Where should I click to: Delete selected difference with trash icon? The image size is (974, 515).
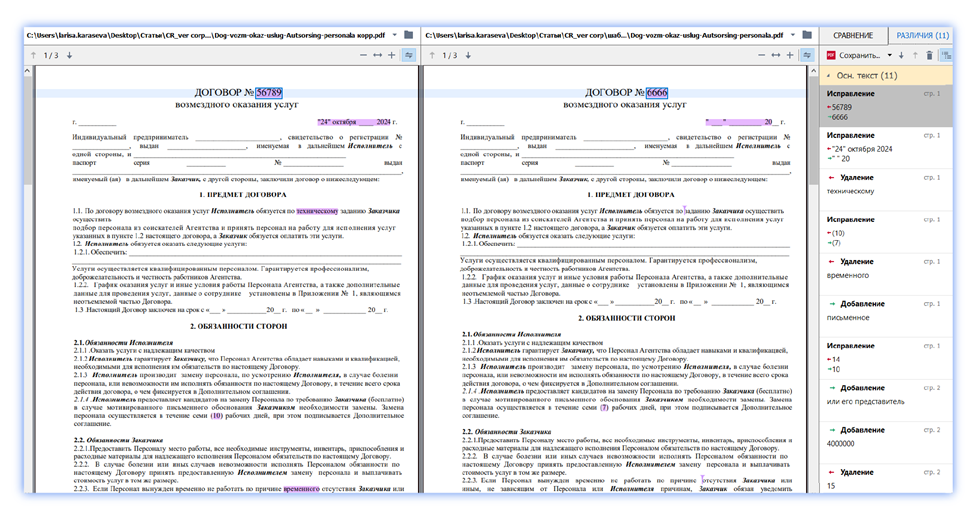point(929,55)
